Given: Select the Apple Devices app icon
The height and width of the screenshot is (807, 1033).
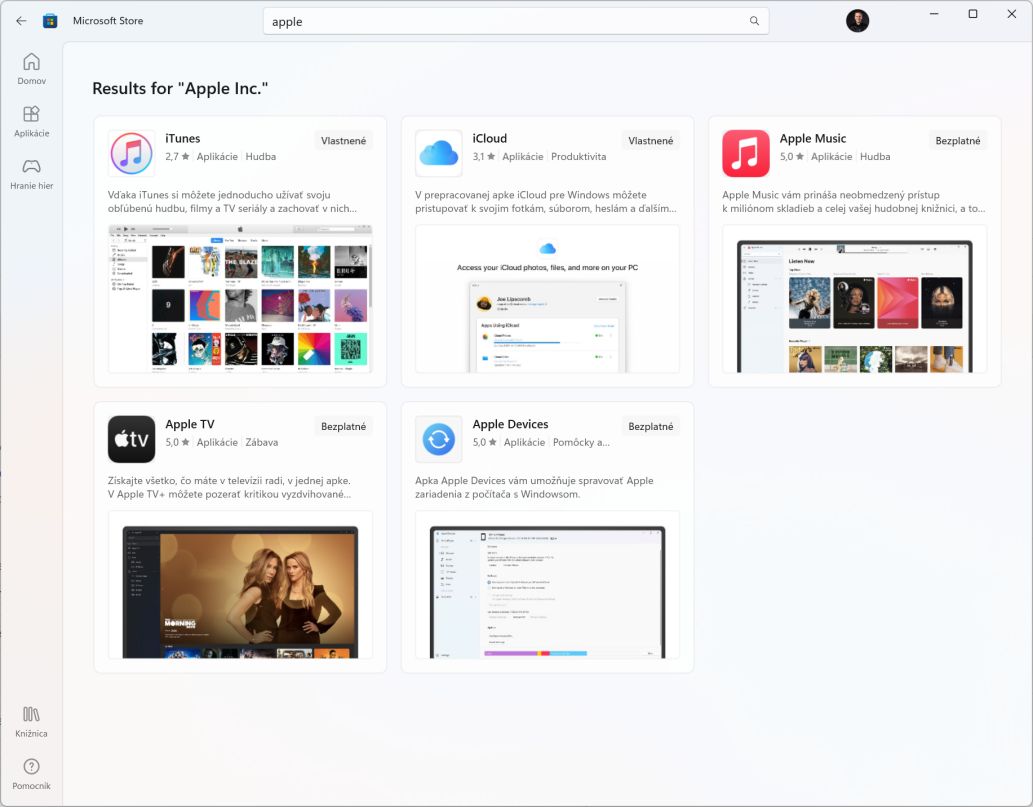Looking at the screenshot, I should pos(438,439).
